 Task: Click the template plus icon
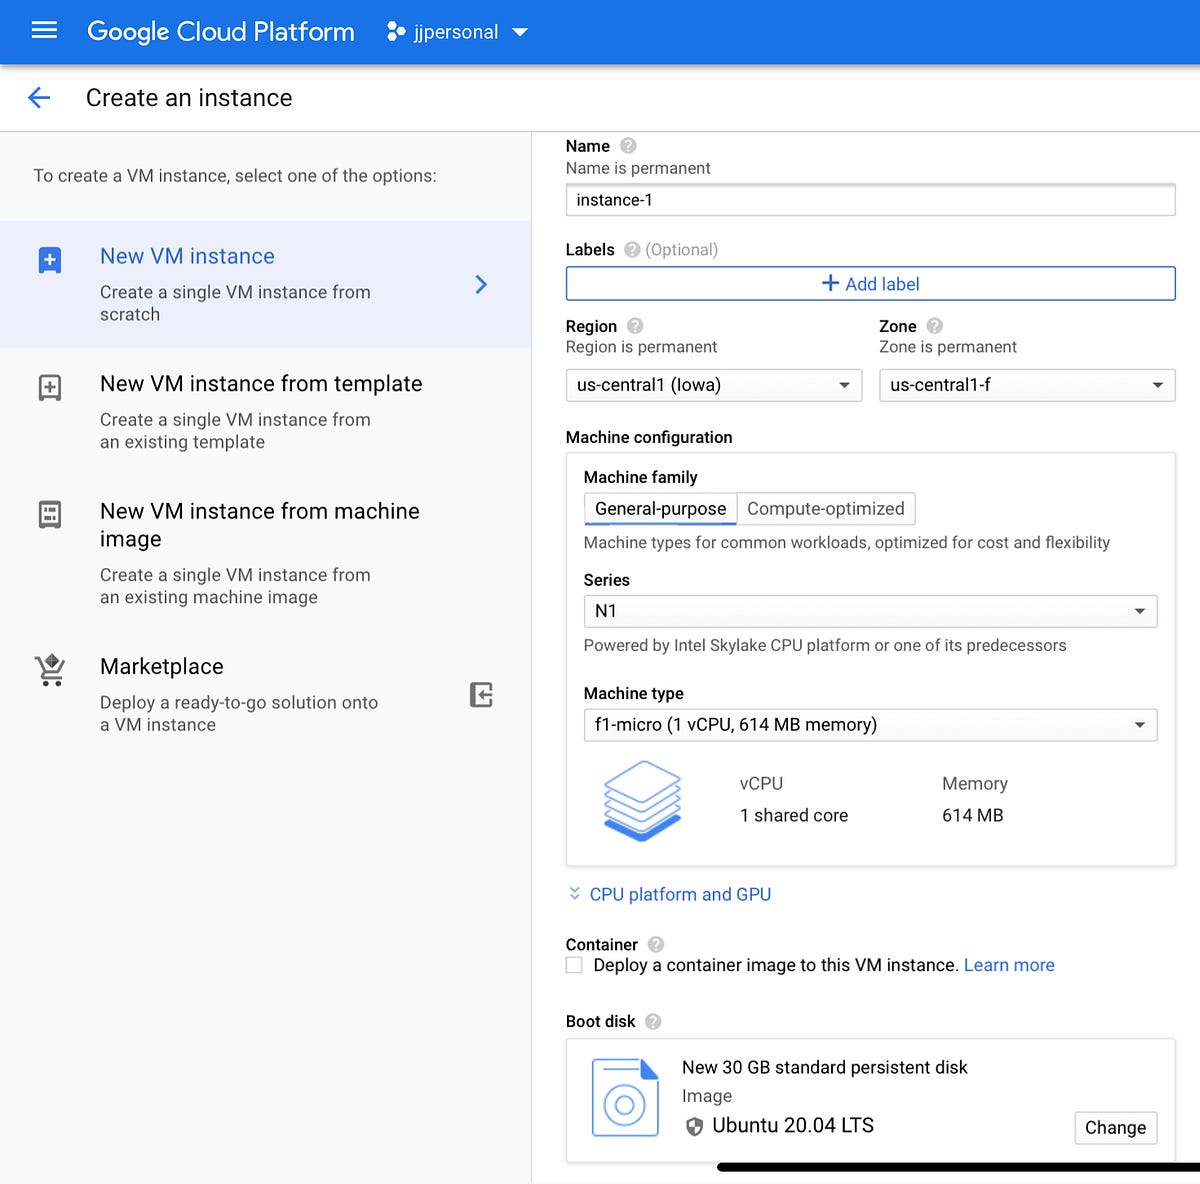tap(50, 388)
